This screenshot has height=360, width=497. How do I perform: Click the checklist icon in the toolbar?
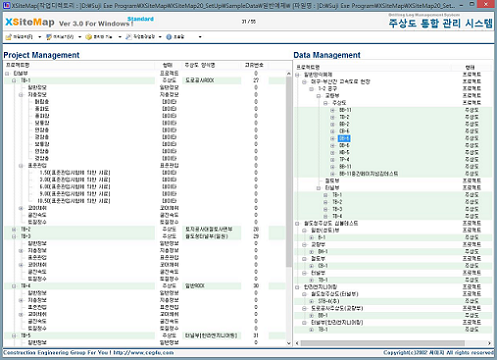click(49, 37)
